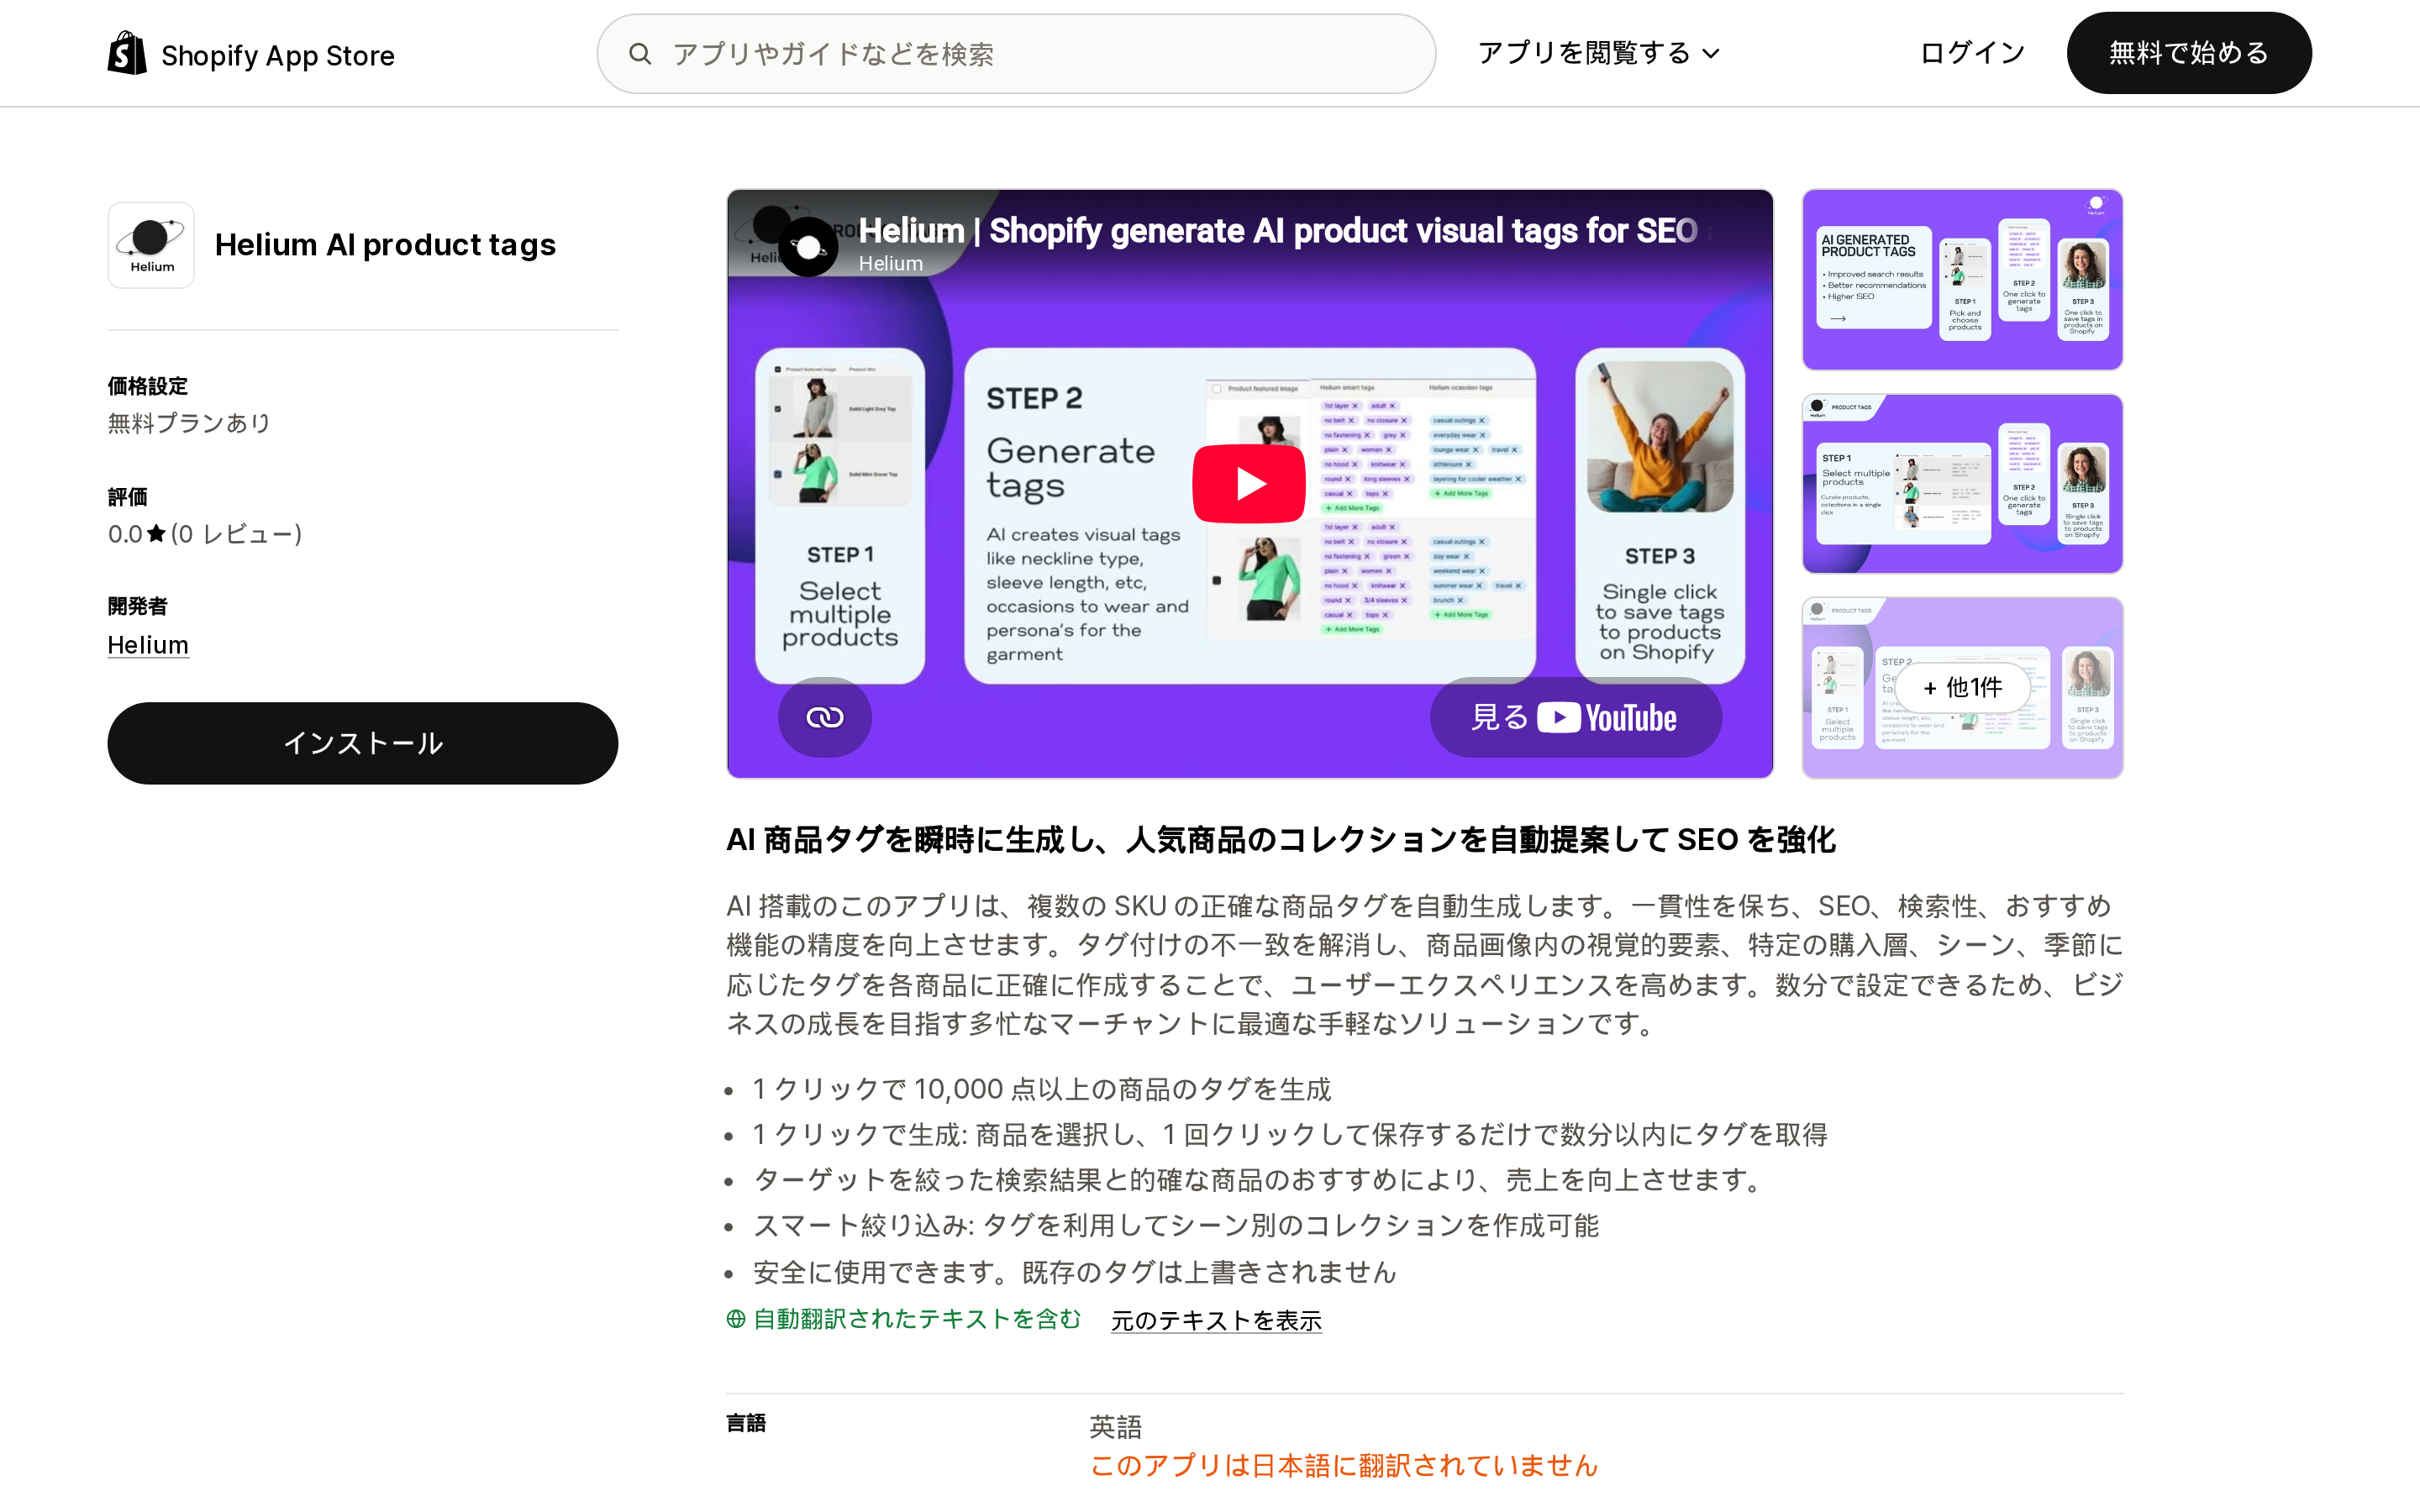2420x1512 pixels.
Task: Click the copy link icon on video
Action: 825,717
